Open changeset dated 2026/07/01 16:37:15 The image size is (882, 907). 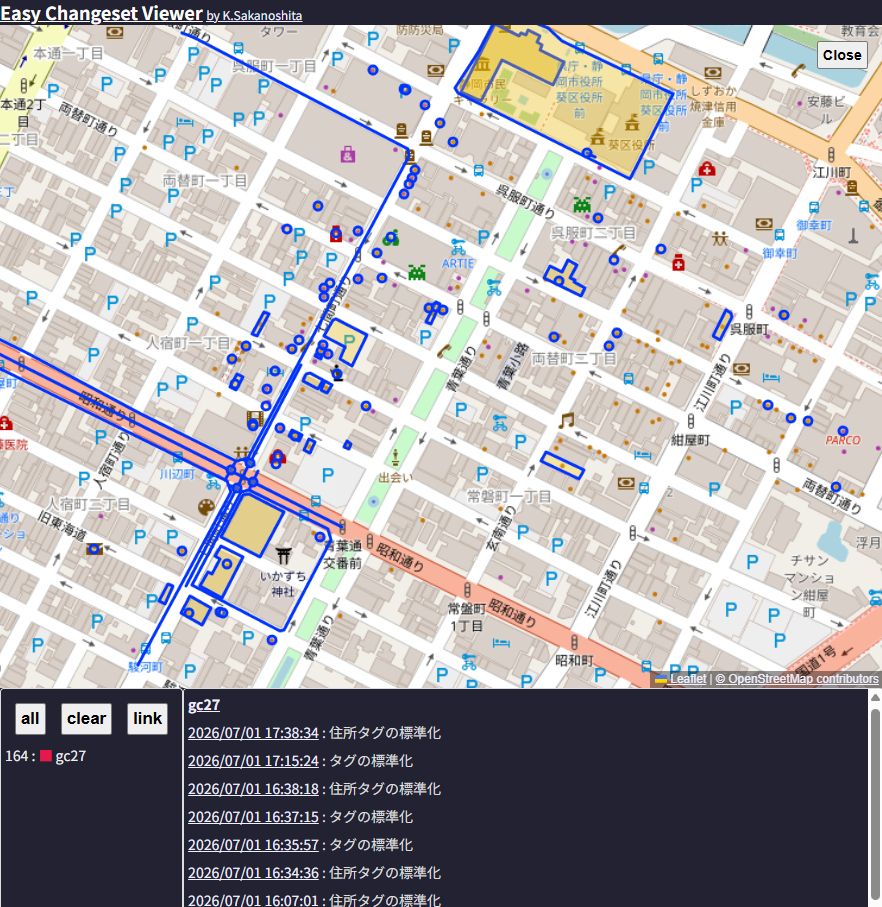click(x=253, y=817)
